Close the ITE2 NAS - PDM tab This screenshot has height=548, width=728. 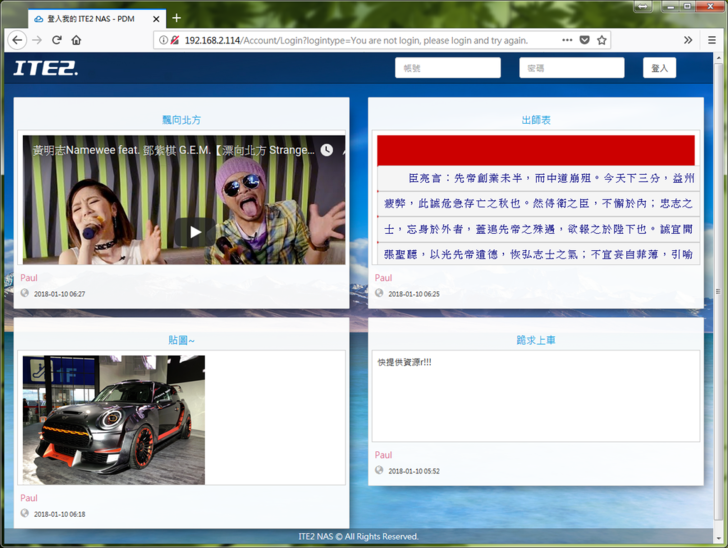157,18
